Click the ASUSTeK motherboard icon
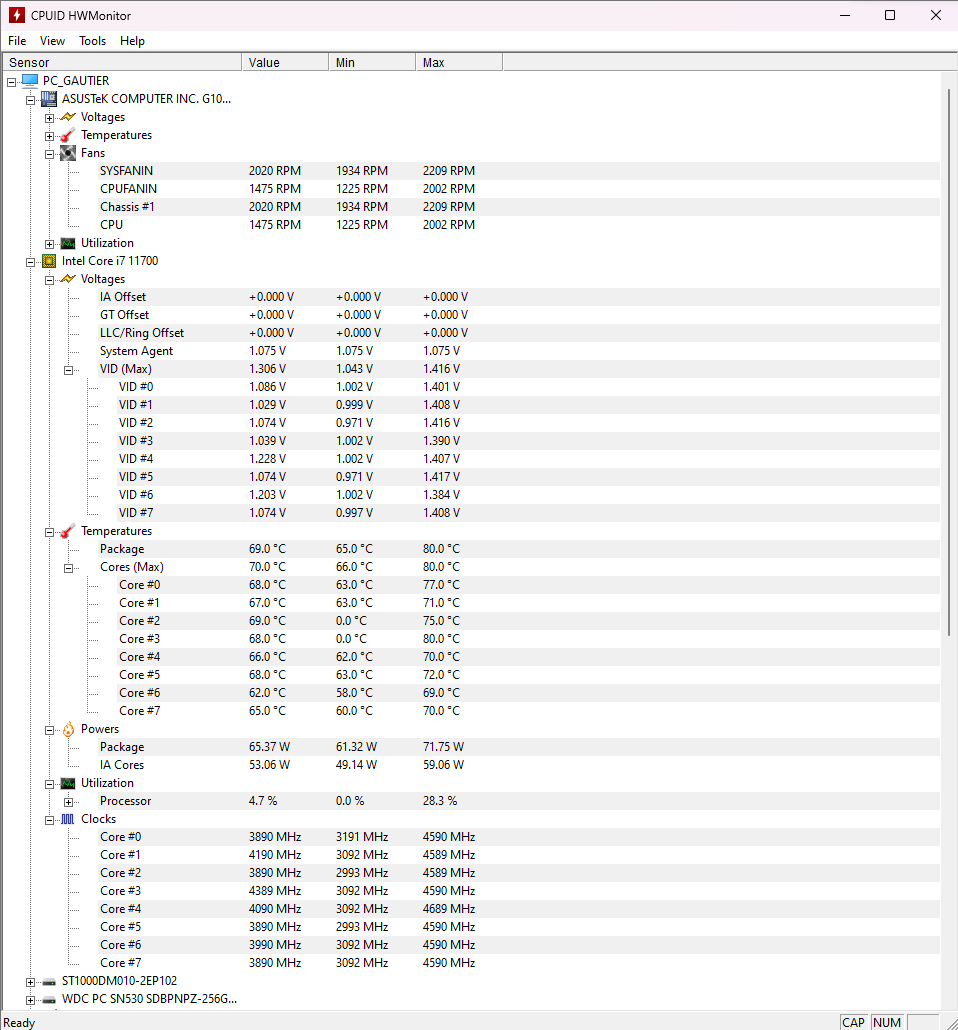Viewport: 958px width, 1030px height. tap(49, 99)
